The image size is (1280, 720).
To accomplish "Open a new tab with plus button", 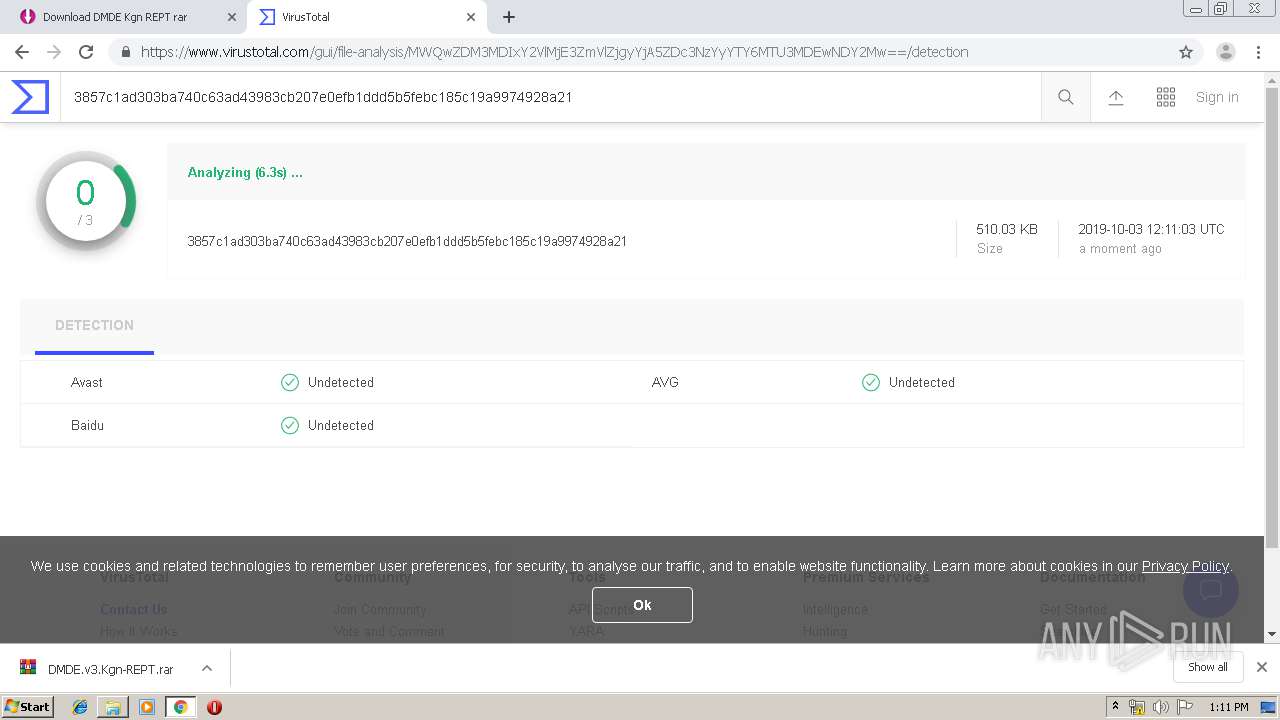I will [x=509, y=17].
